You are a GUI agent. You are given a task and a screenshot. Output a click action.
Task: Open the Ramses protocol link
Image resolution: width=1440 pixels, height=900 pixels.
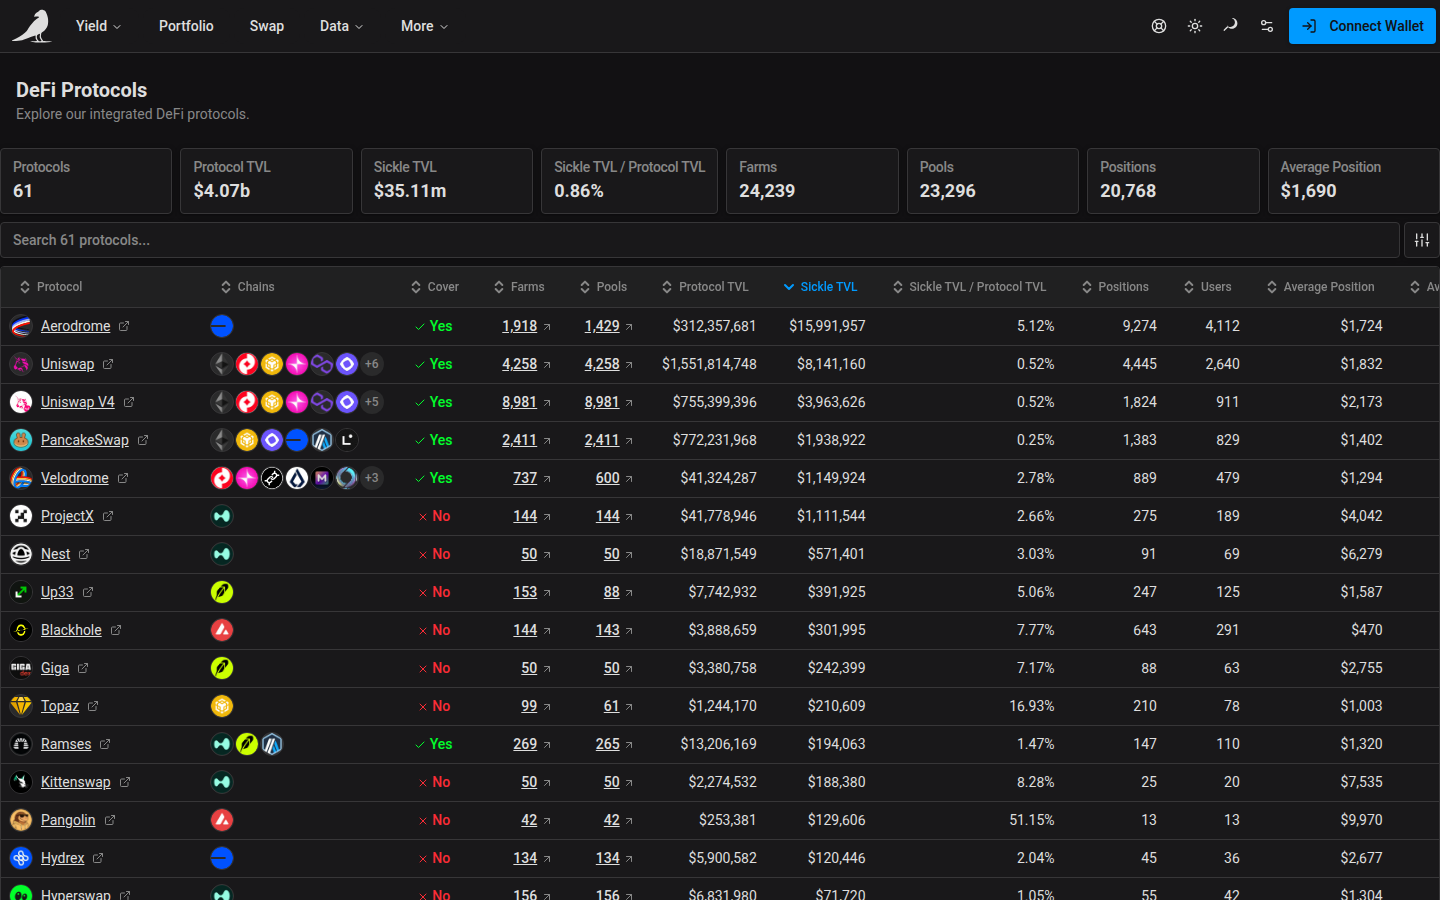tap(66, 744)
